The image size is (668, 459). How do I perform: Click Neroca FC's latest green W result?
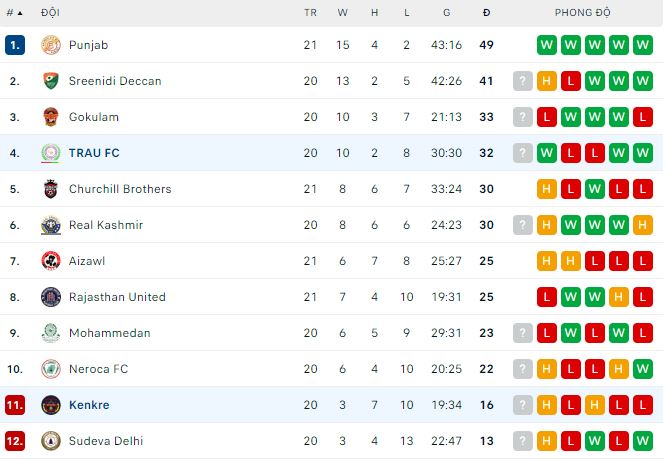643,369
